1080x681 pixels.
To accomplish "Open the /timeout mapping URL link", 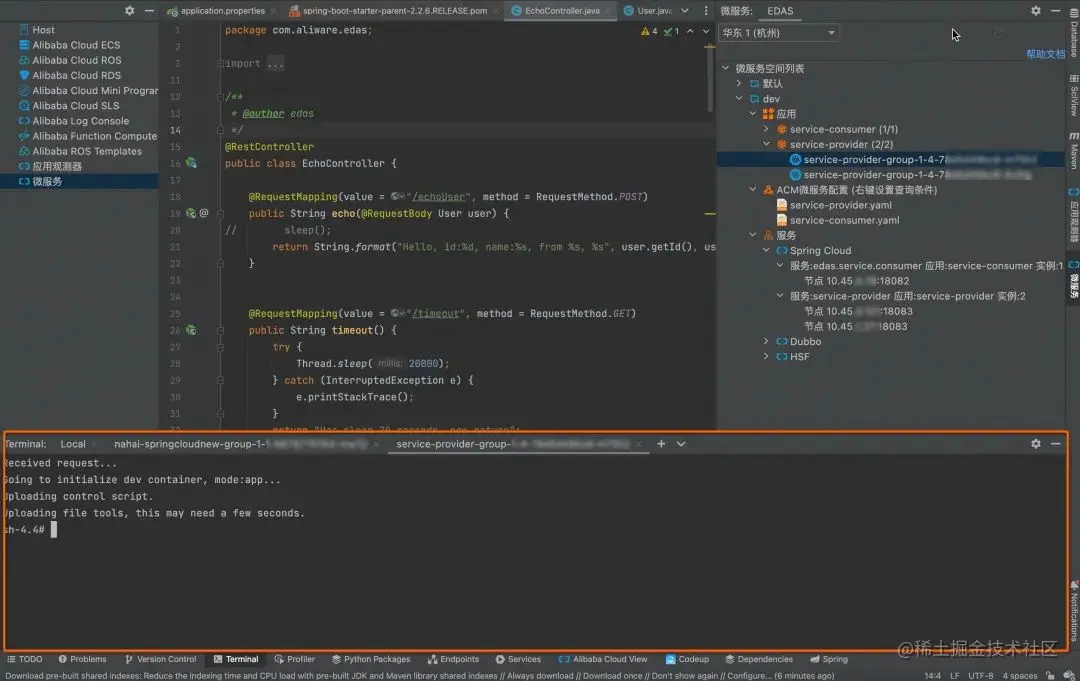I will 435,313.
